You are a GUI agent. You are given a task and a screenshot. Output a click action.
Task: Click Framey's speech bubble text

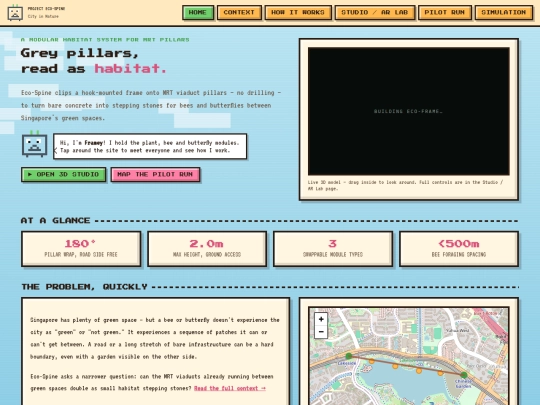[150, 146]
